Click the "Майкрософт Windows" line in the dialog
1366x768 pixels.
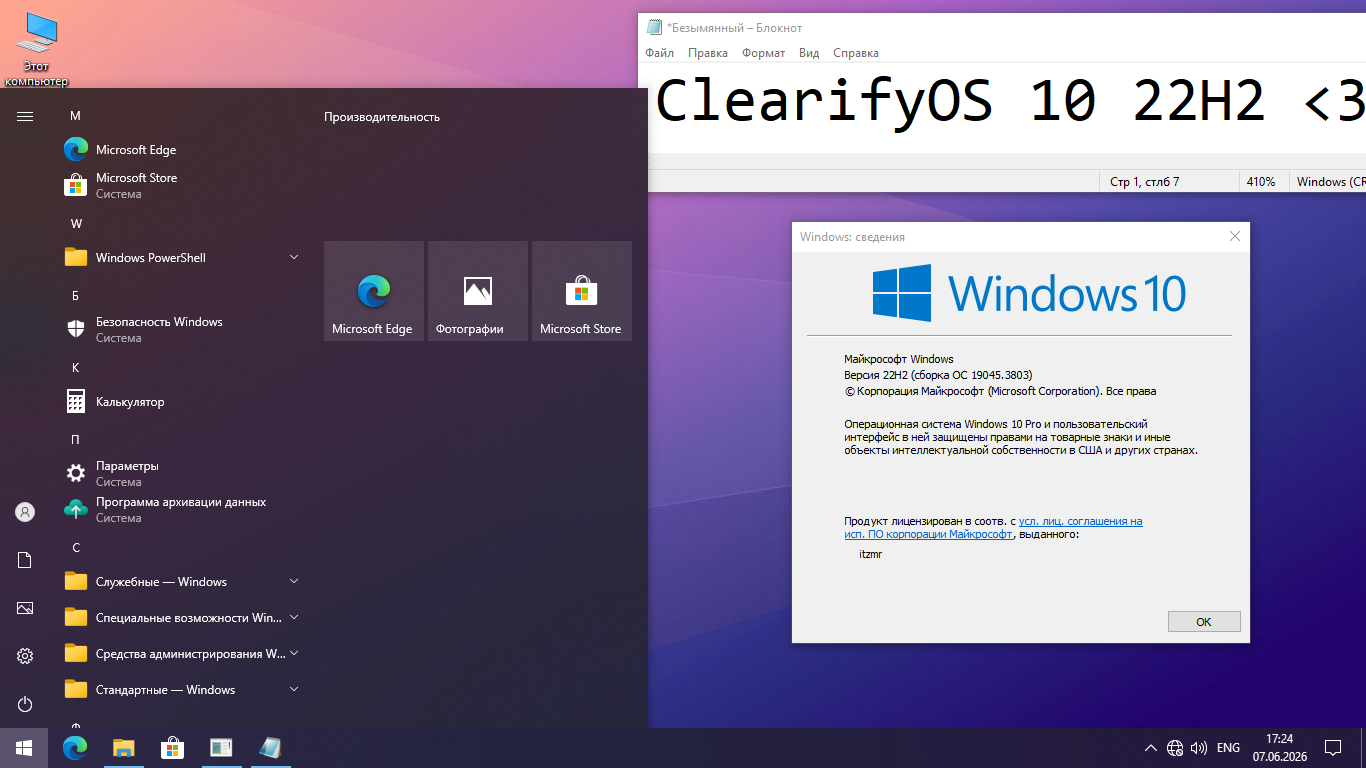pyautogui.click(x=899, y=359)
